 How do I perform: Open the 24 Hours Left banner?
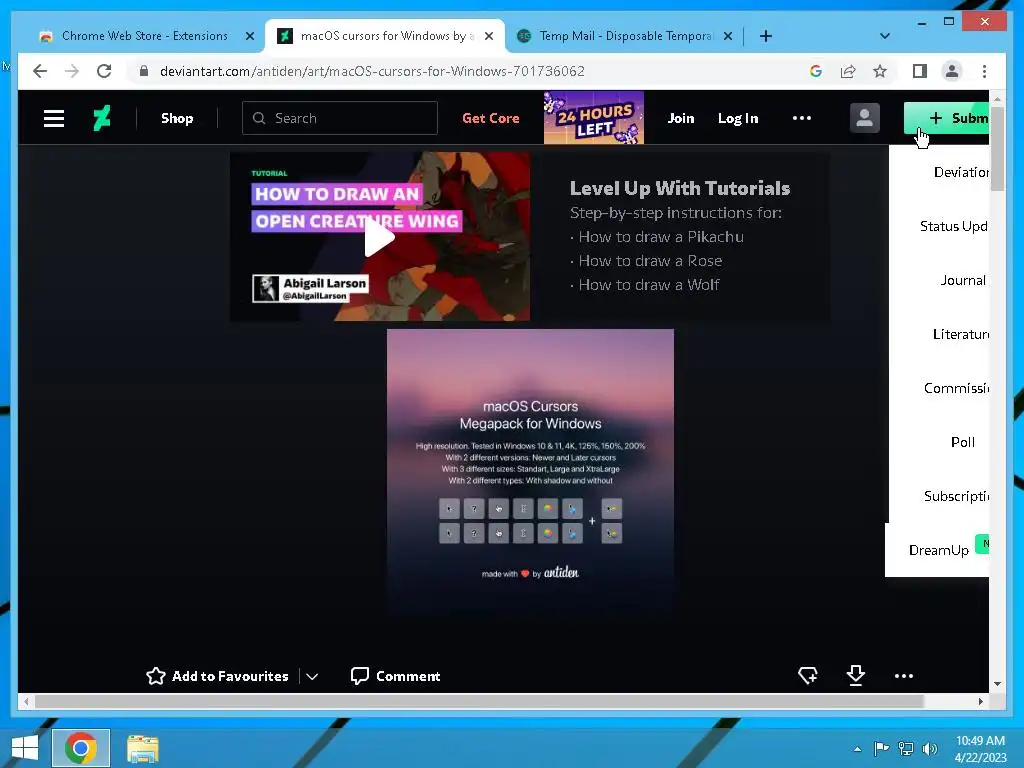coord(594,118)
